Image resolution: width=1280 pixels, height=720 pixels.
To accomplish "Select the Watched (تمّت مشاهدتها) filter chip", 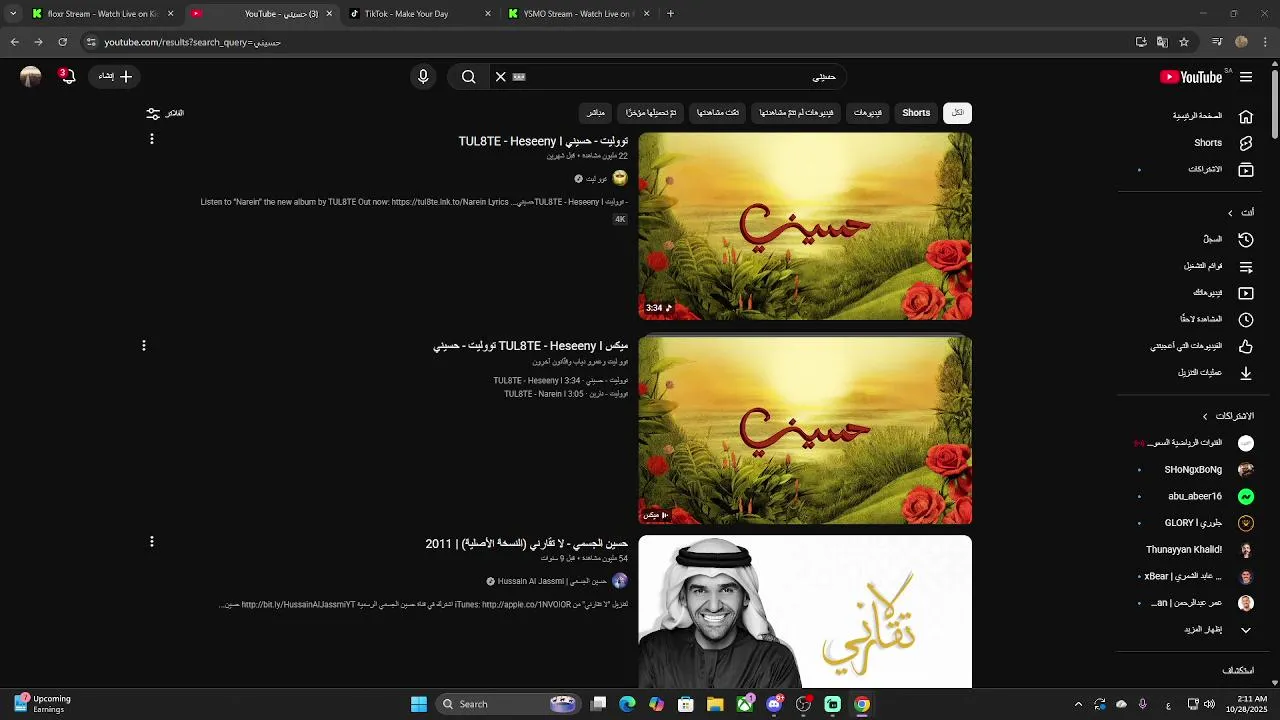I will [718, 113].
